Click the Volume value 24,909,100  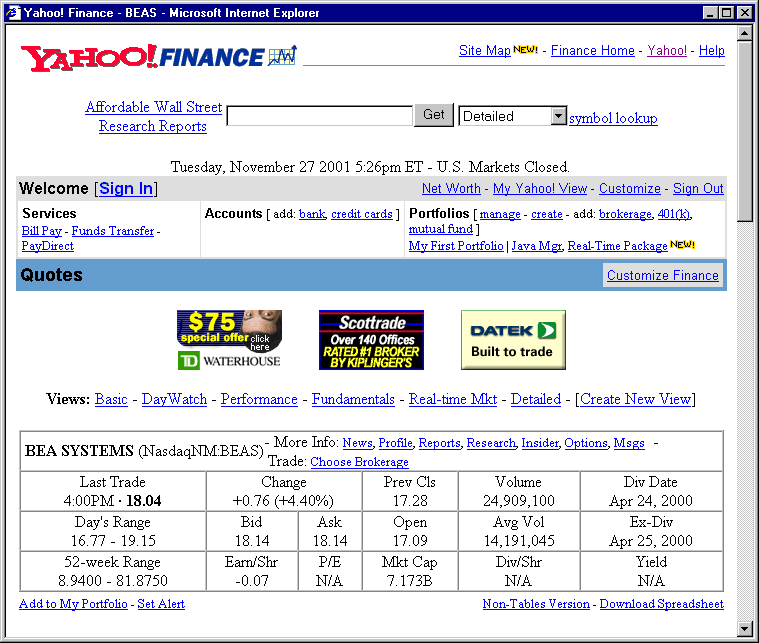pos(519,501)
